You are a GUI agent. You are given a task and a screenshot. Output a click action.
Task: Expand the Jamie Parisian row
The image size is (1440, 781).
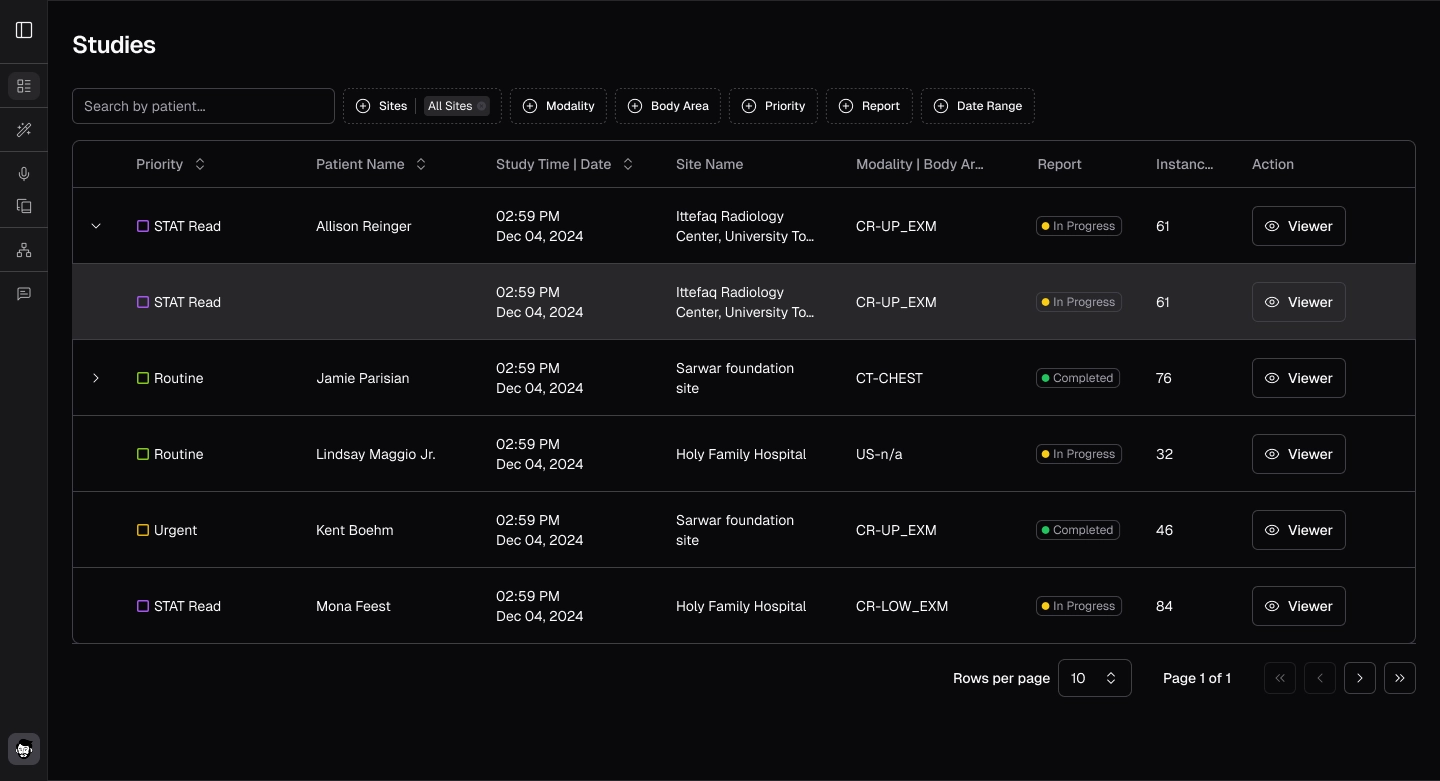click(96, 378)
